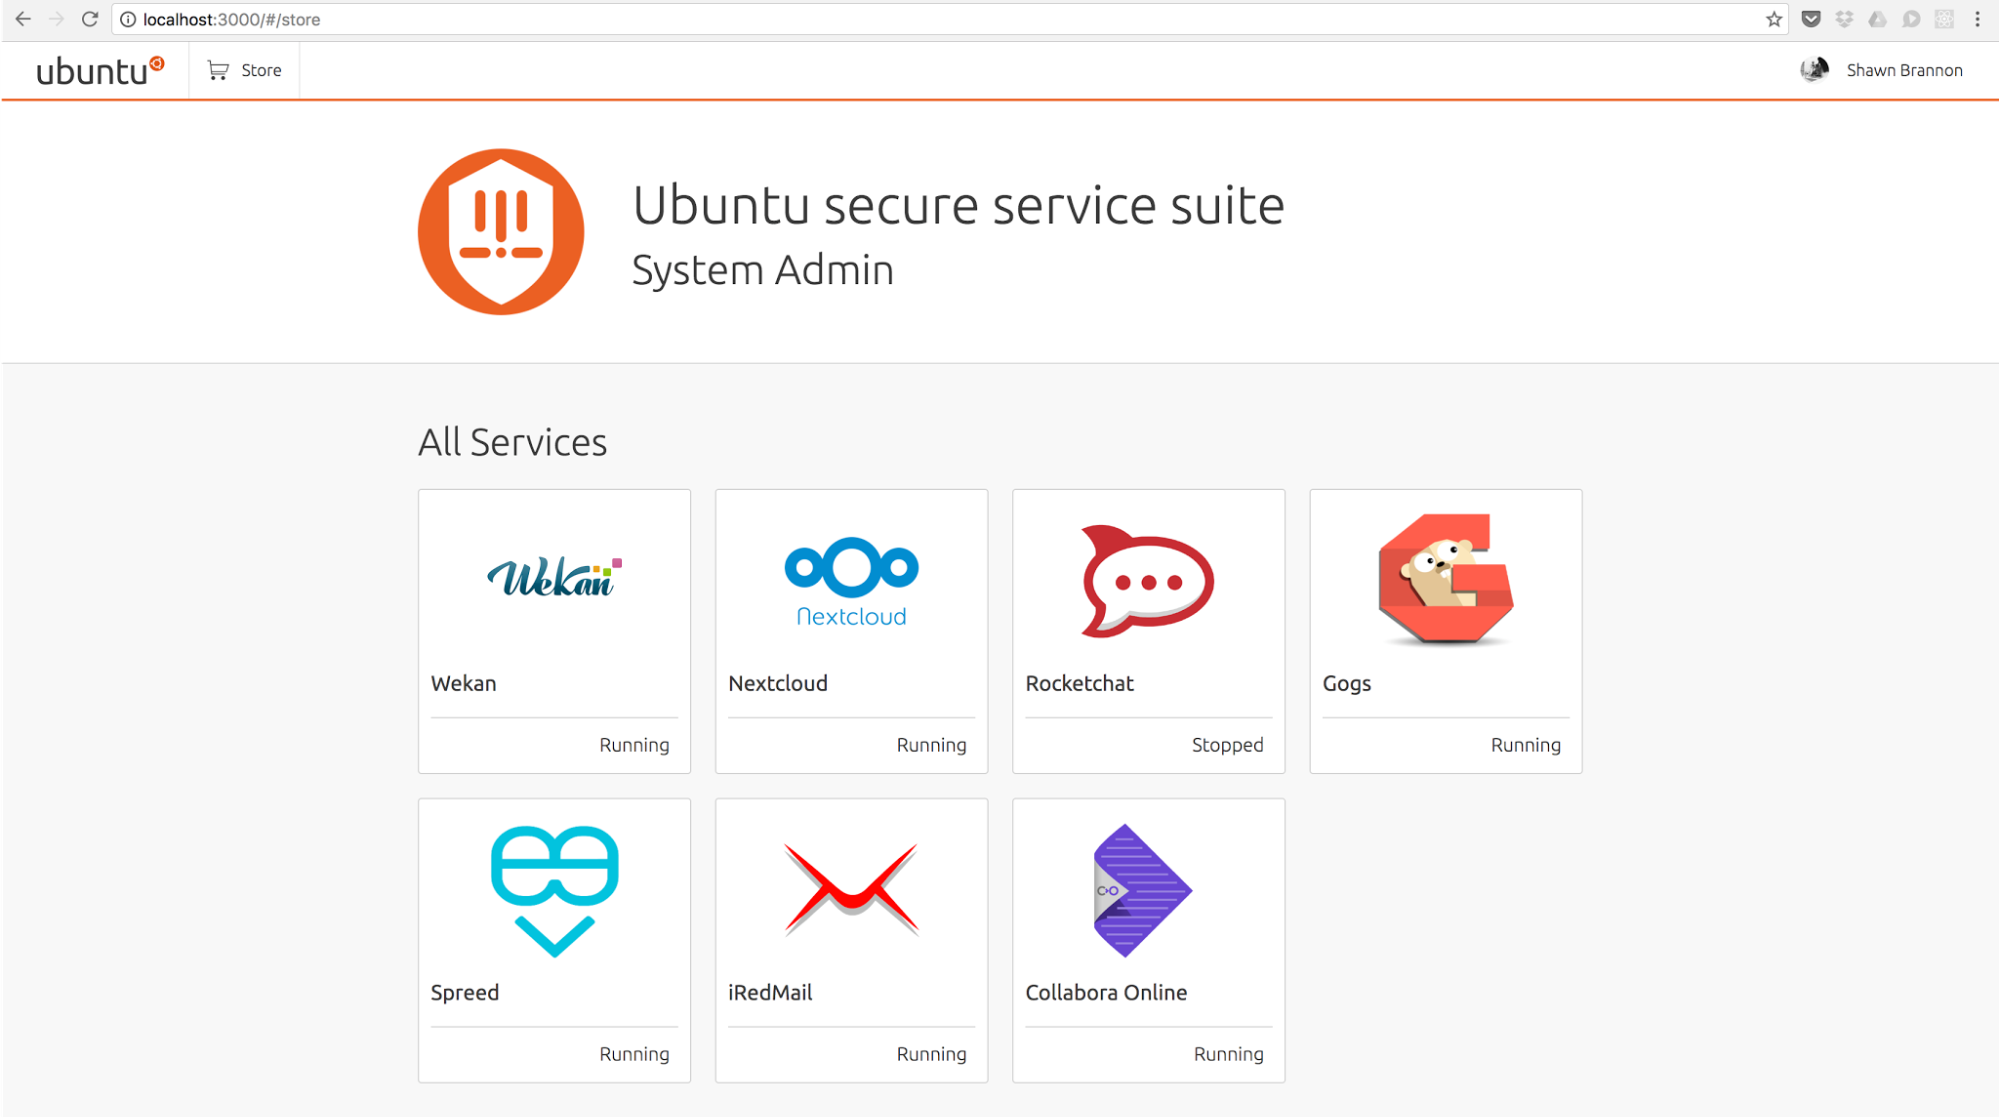Open the Spreed service title
The image size is (1999, 1117).
click(x=464, y=993)
